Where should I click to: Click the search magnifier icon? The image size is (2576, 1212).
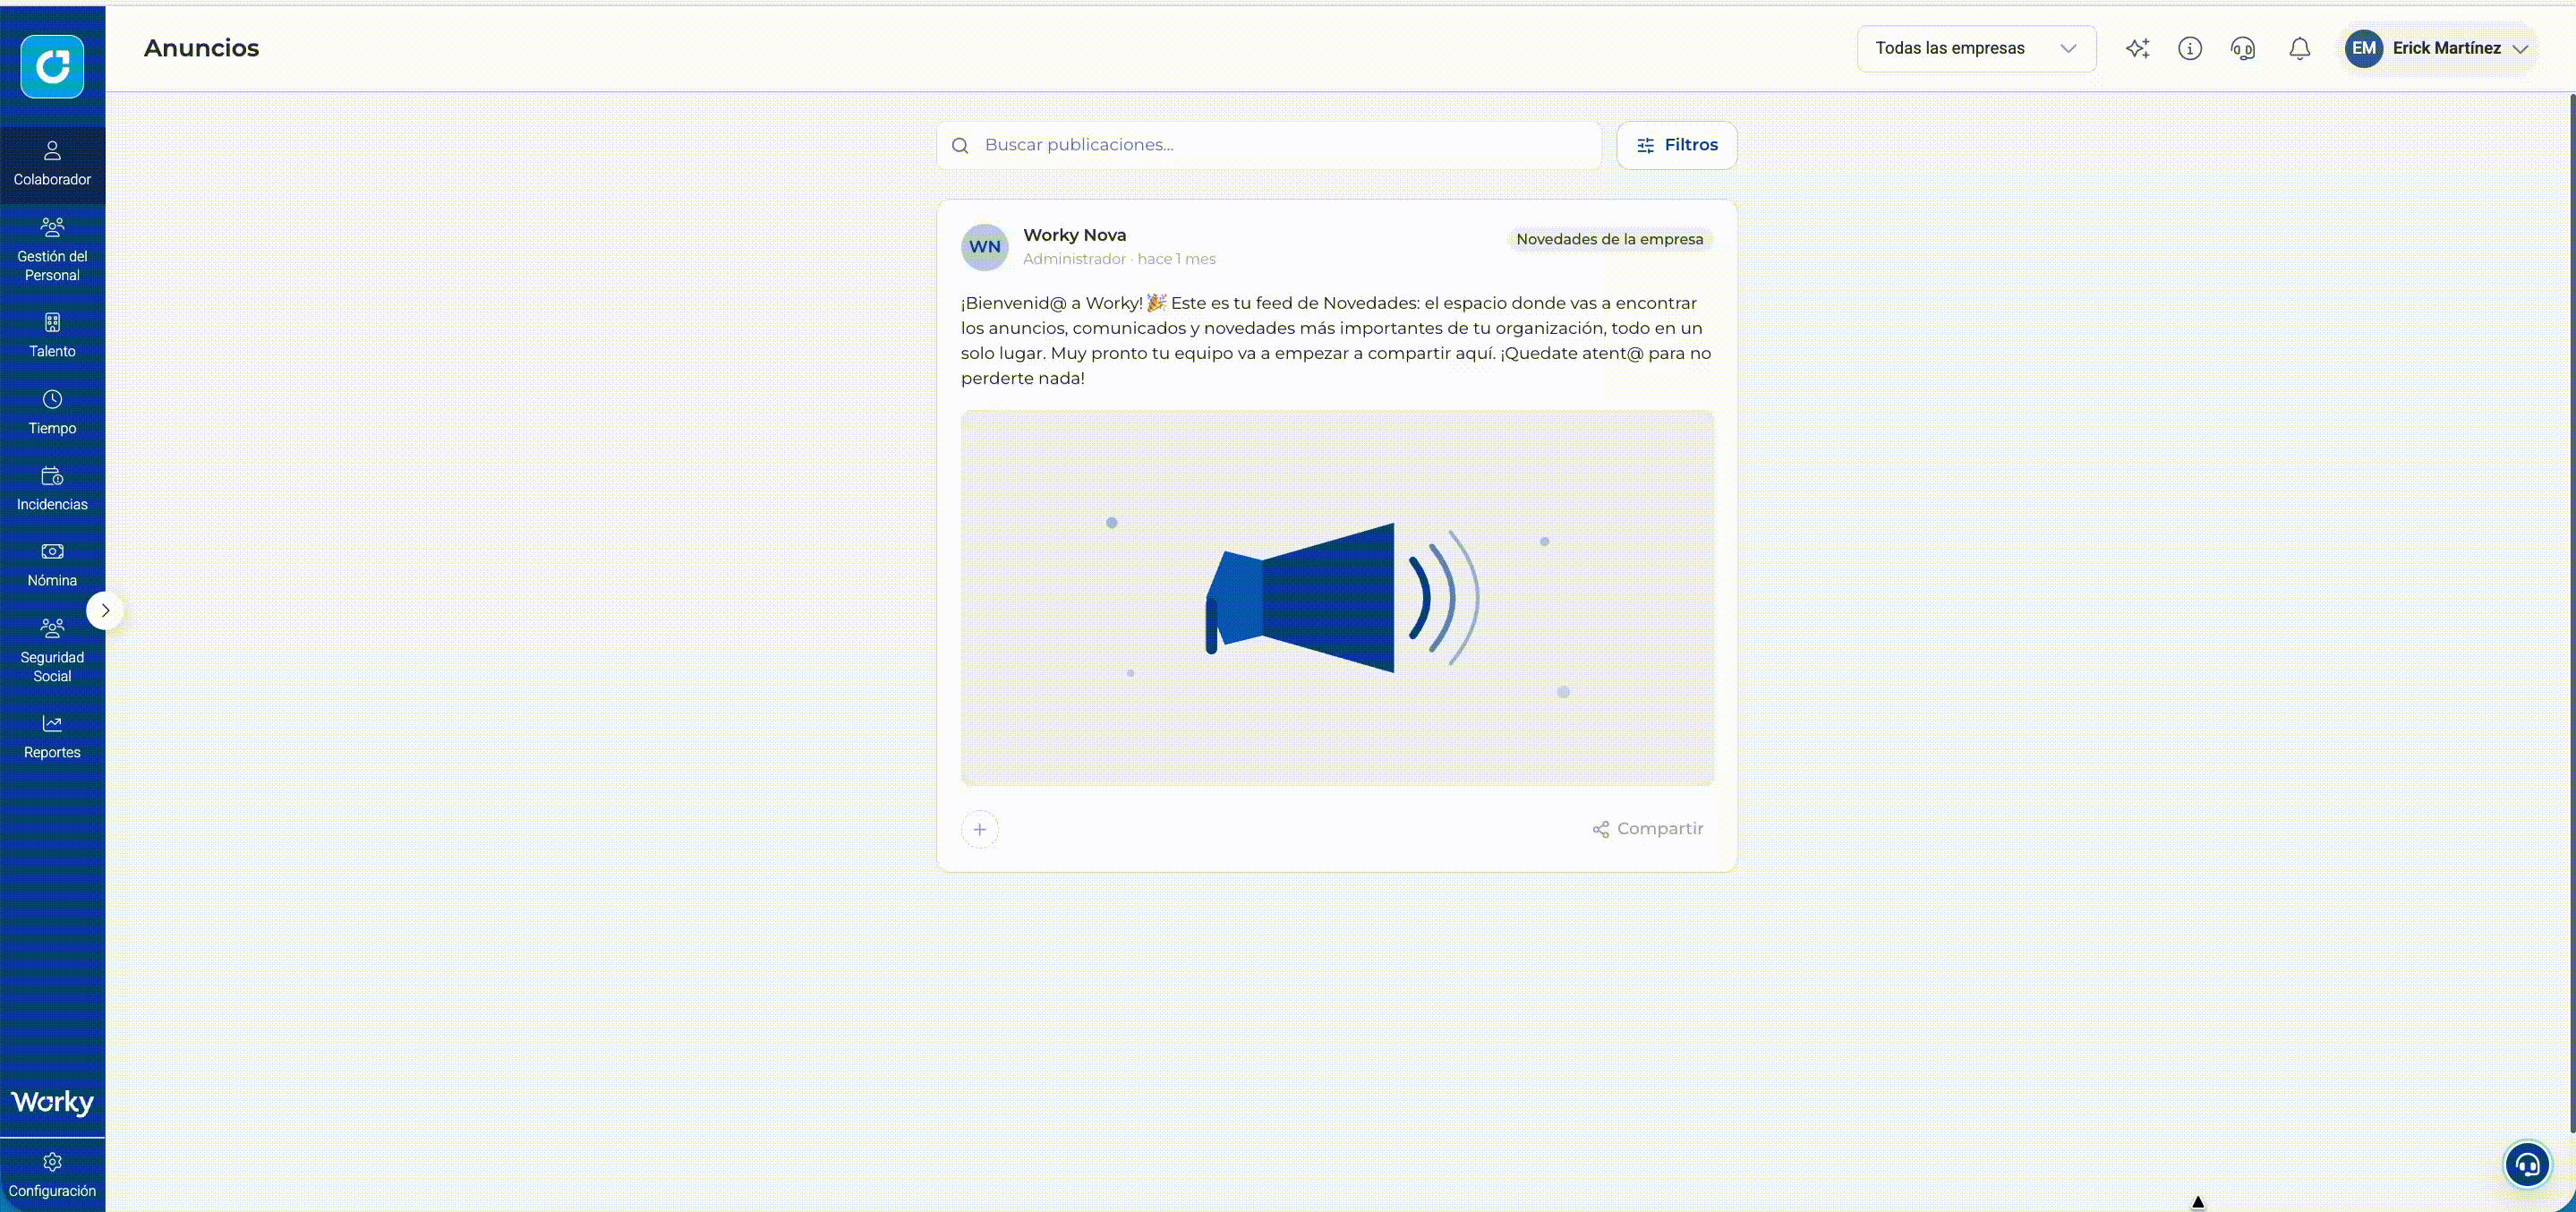pyautogui.click(x=960, y=146)
